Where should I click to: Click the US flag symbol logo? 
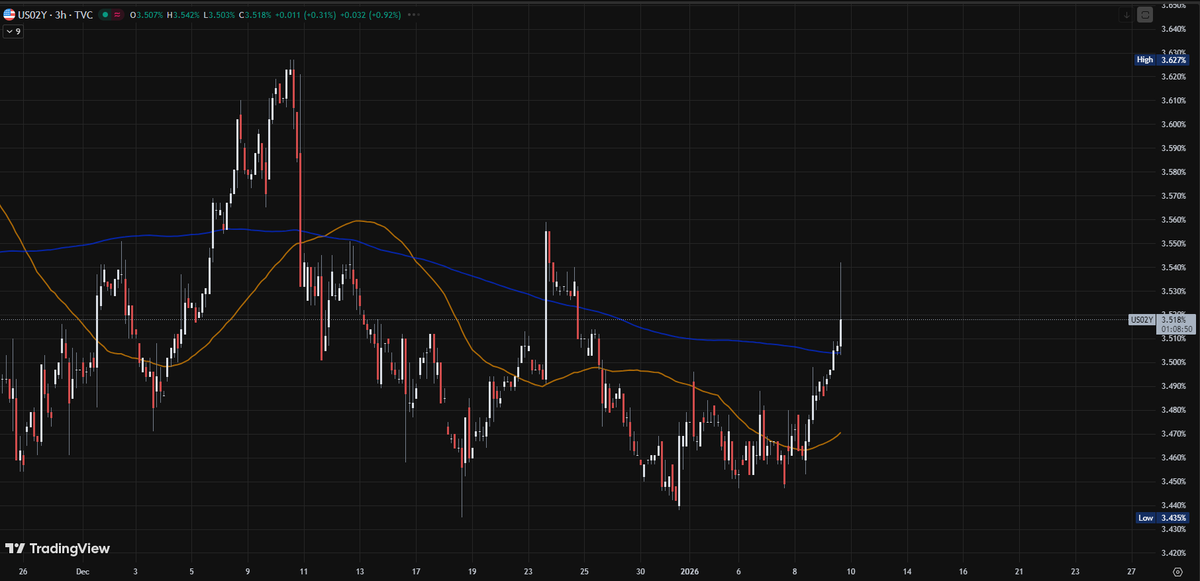pyautogui.click(x=9, y=16)
